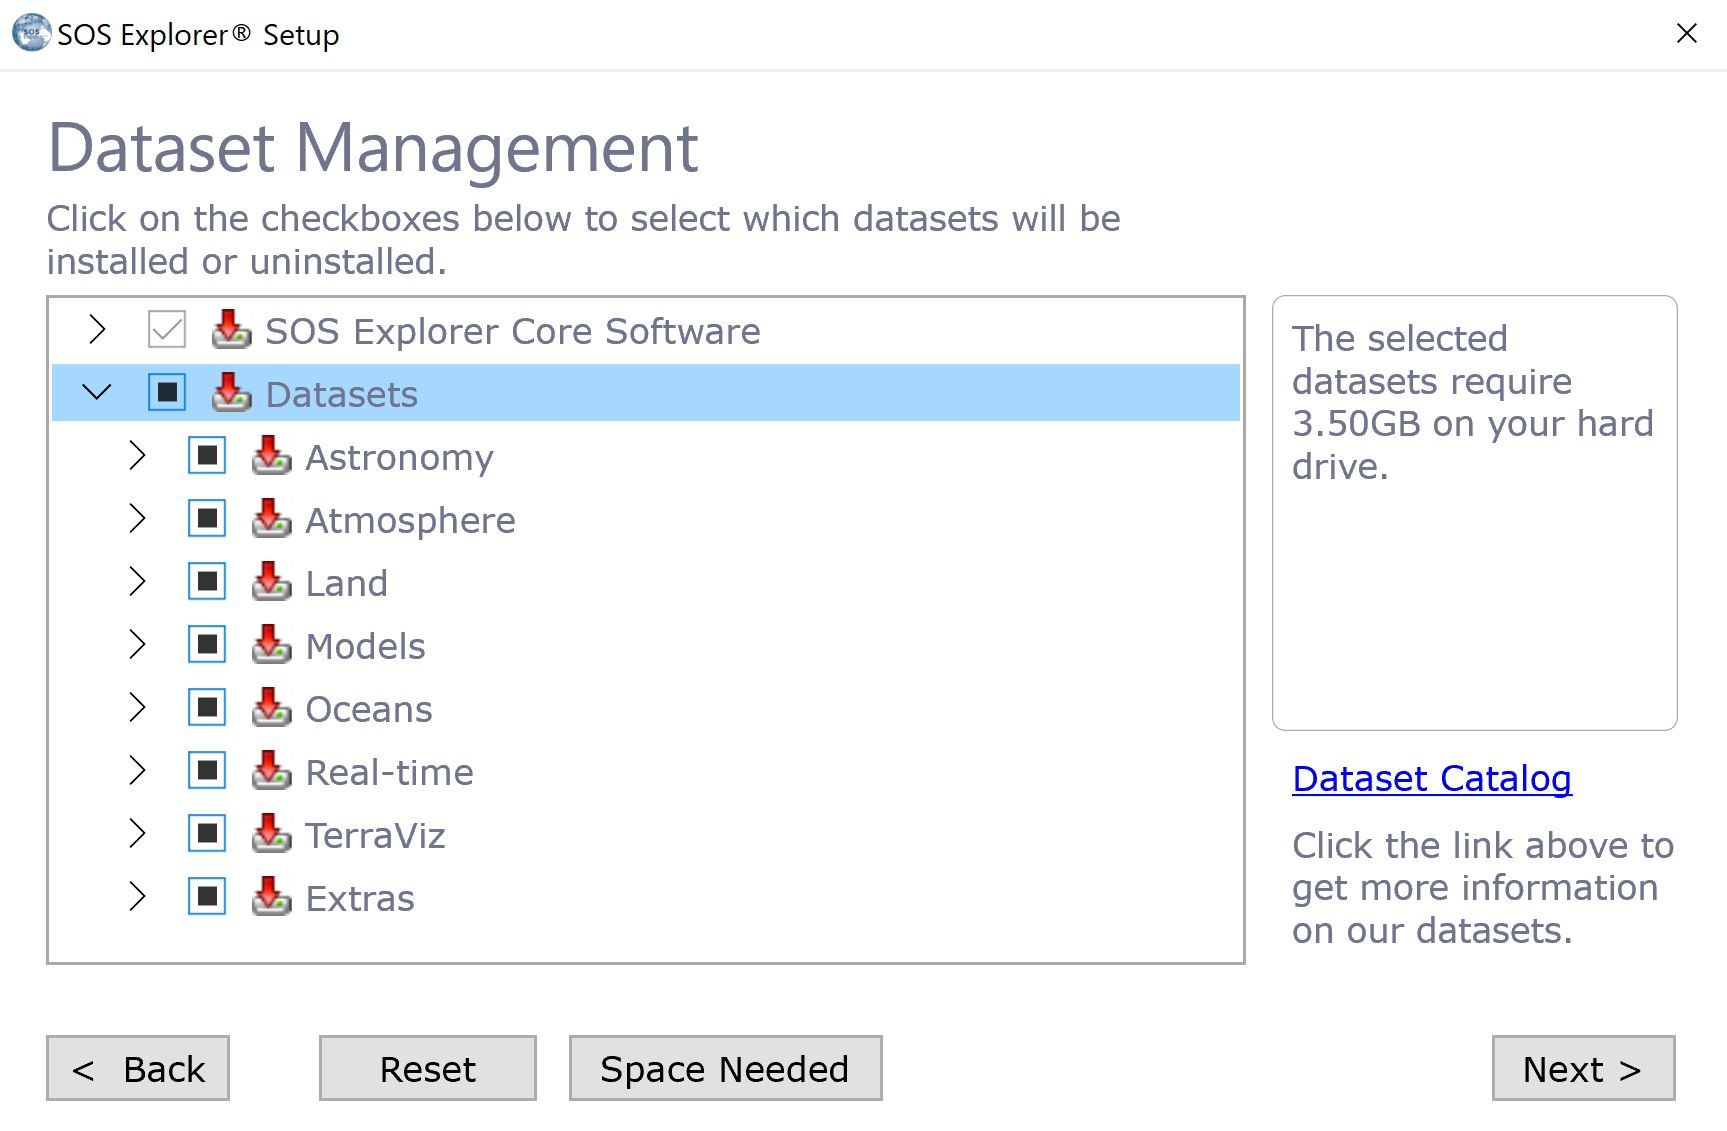Toggle the SOS Explorer Core Software checkbox
Viewport: 1727px width, 1131px height.
point(167,329)
